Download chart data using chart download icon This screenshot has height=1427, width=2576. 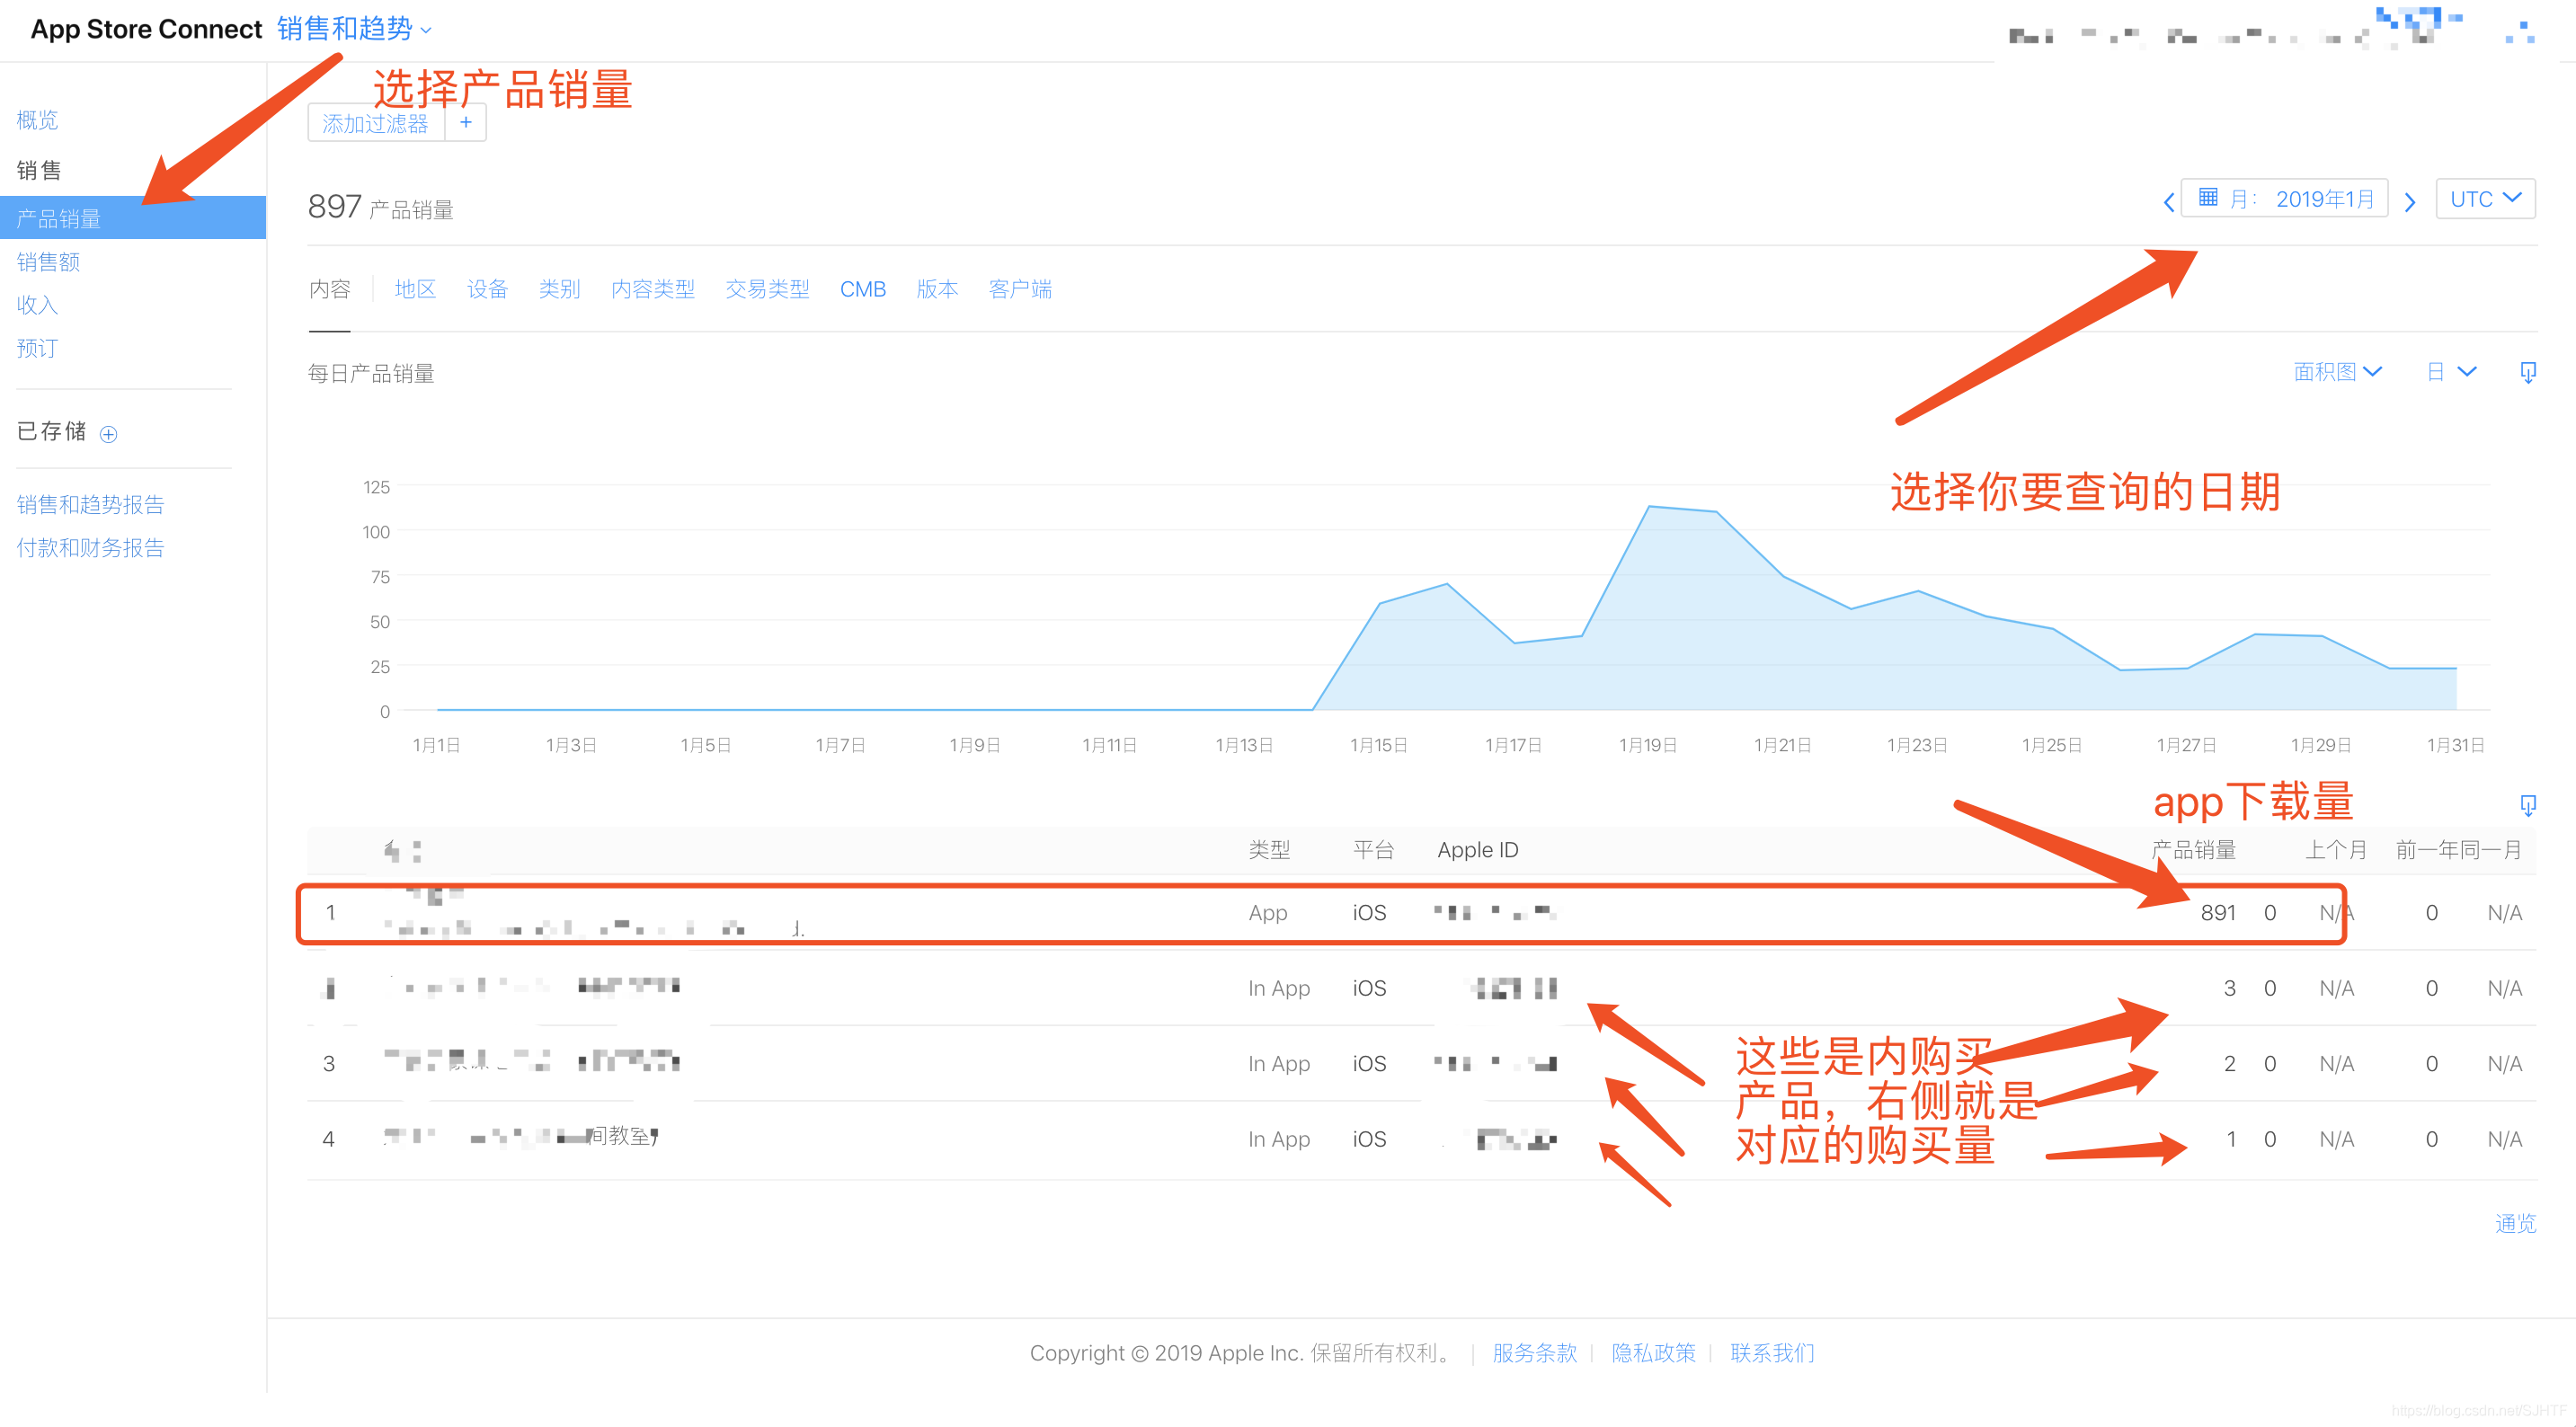click(2527, 372)
